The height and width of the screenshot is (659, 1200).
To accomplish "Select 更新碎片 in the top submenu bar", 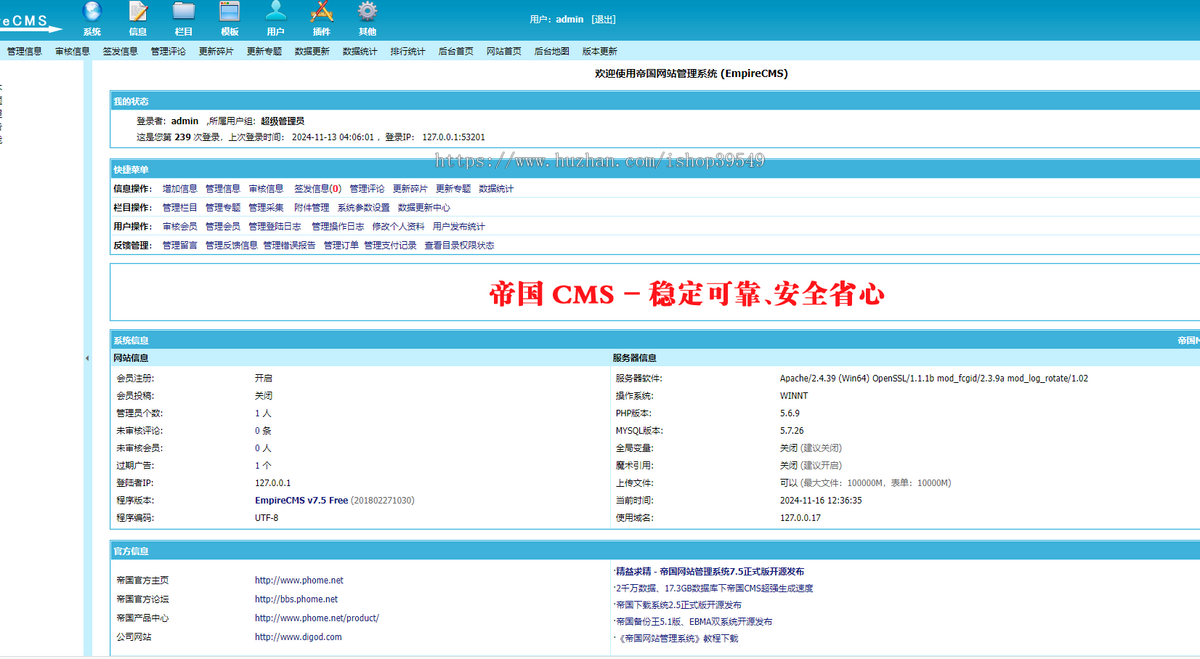I will pyautogui.click(x=216, y=51).
